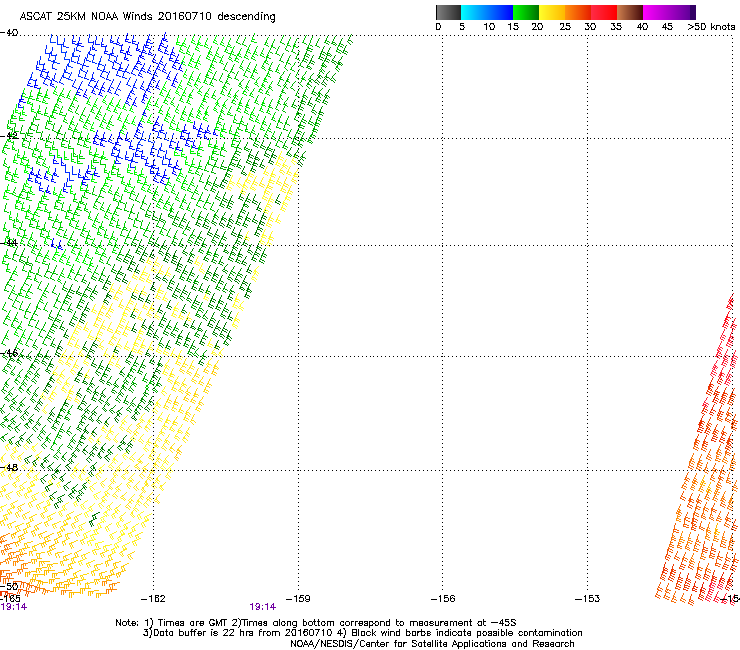Click the '-48' latitude label
Viewport: 740px width, 650px height.
pos(9,467)
